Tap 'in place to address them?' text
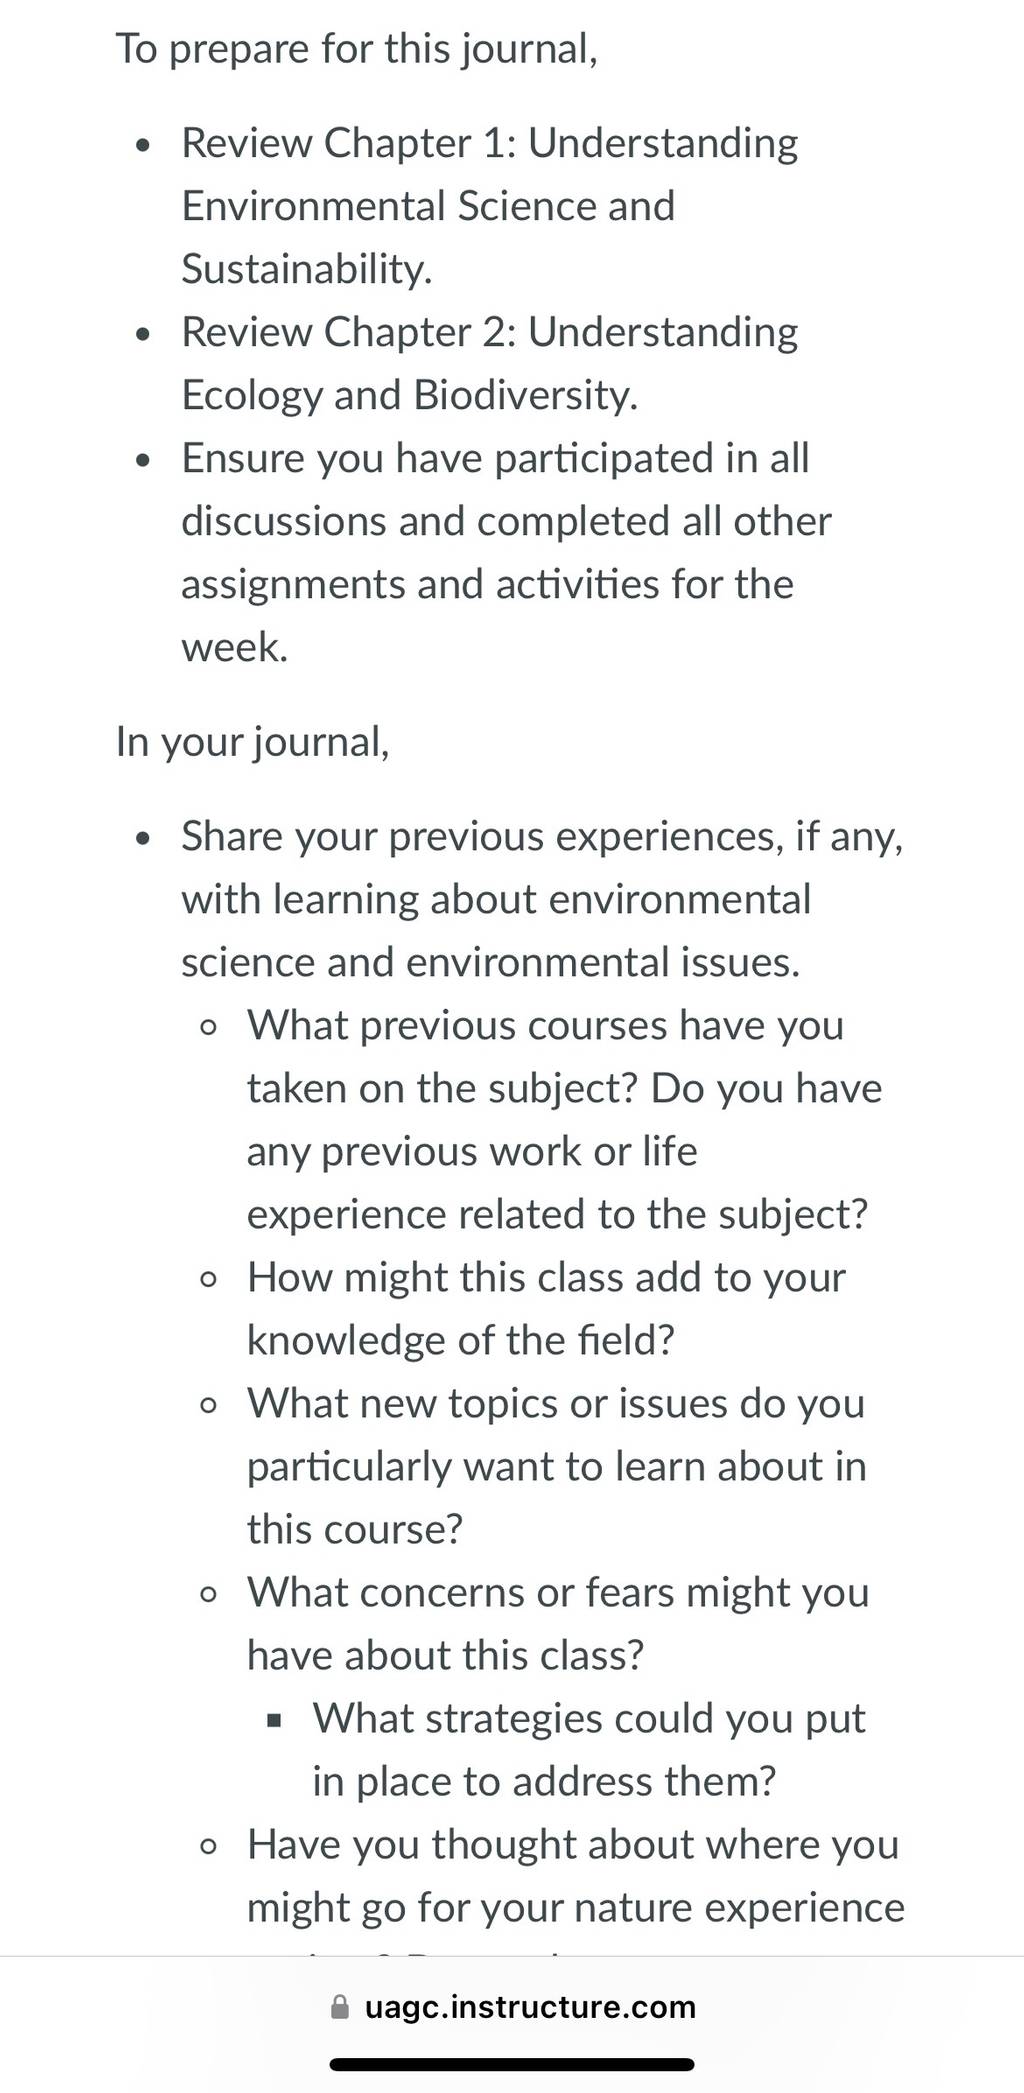1024x2093 pixels. (544, 1781)
